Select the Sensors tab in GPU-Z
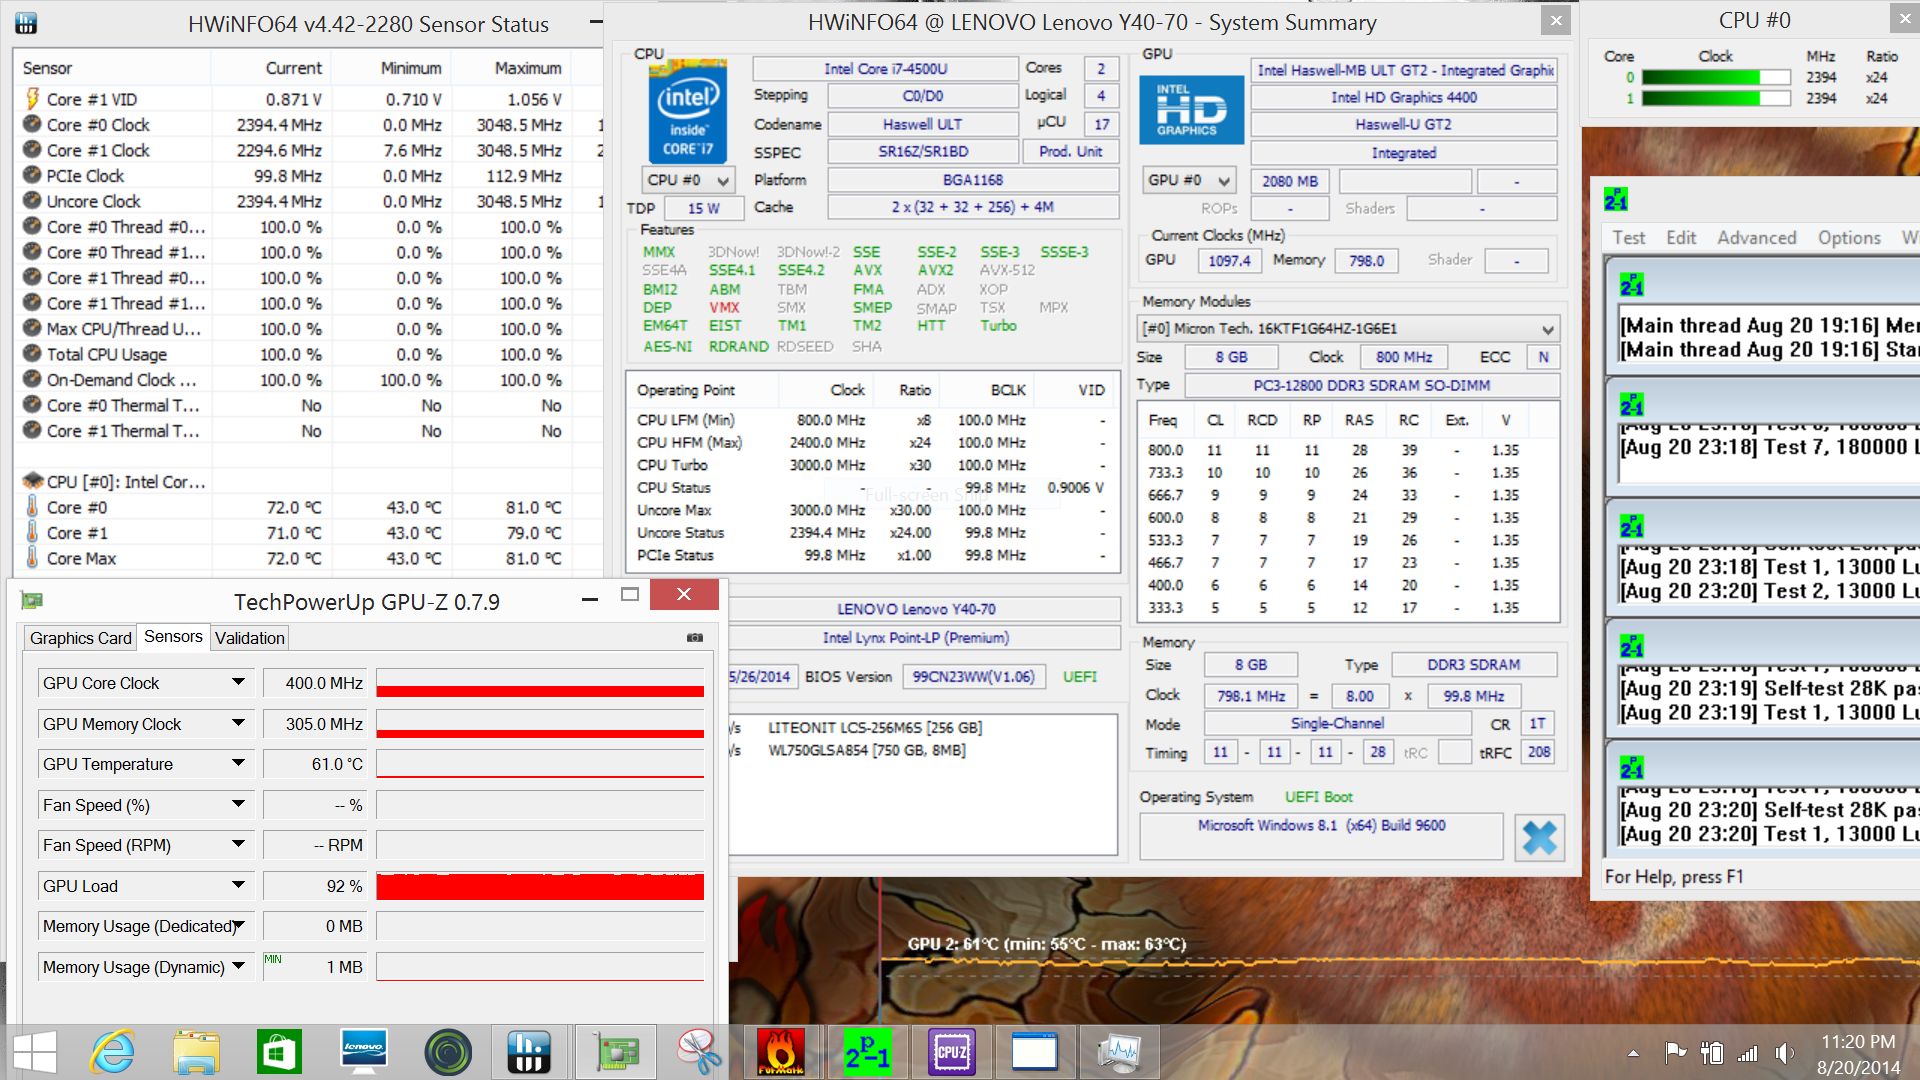Image resolution: width=1920 pixels, height=1080 pixels. [x=173, y=637]
